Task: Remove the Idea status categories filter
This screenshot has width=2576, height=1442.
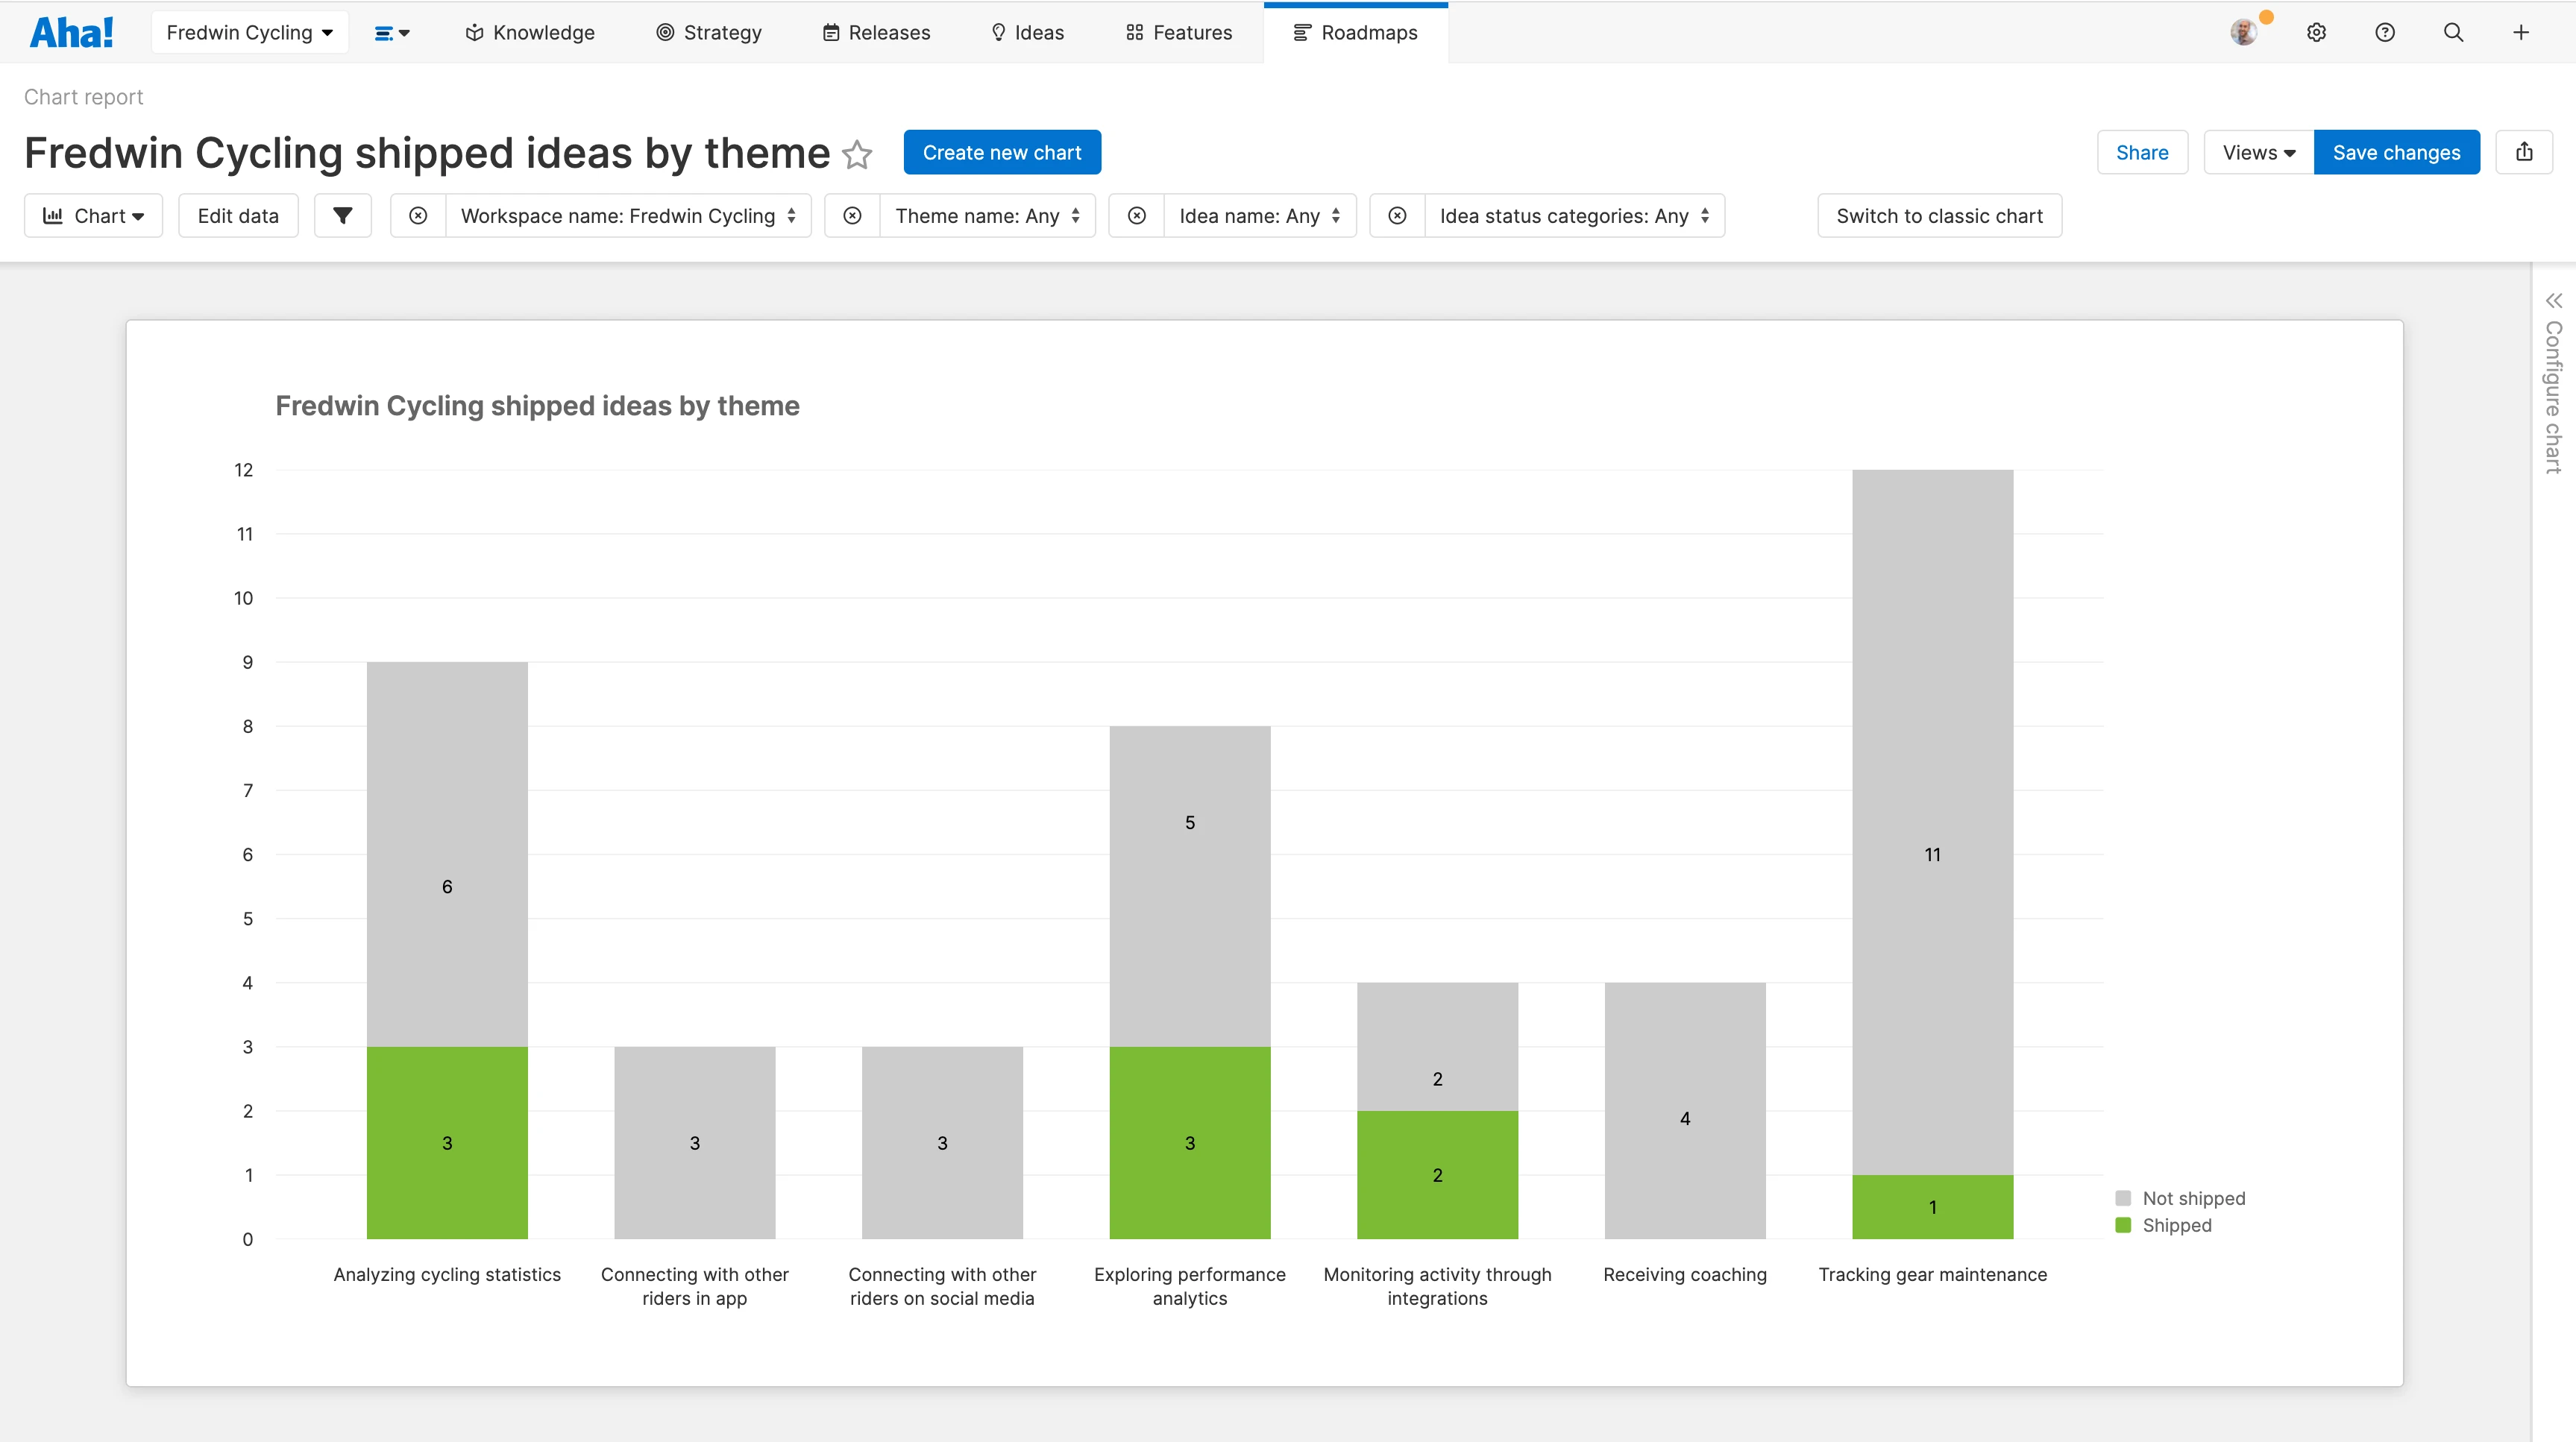Action: [x=1397, y=215]
